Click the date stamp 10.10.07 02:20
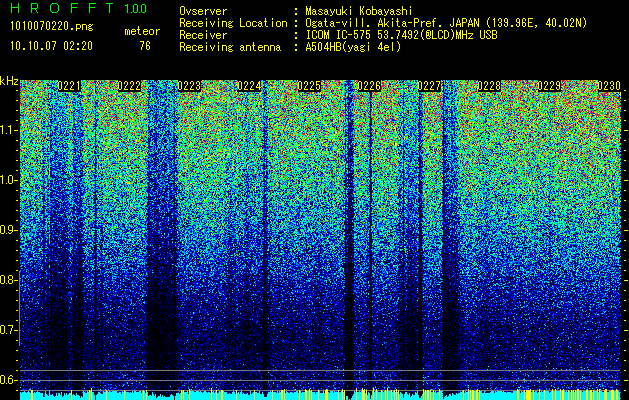This screenshot has width=629, height=400. pyautogui.click(x=51, y=46)
